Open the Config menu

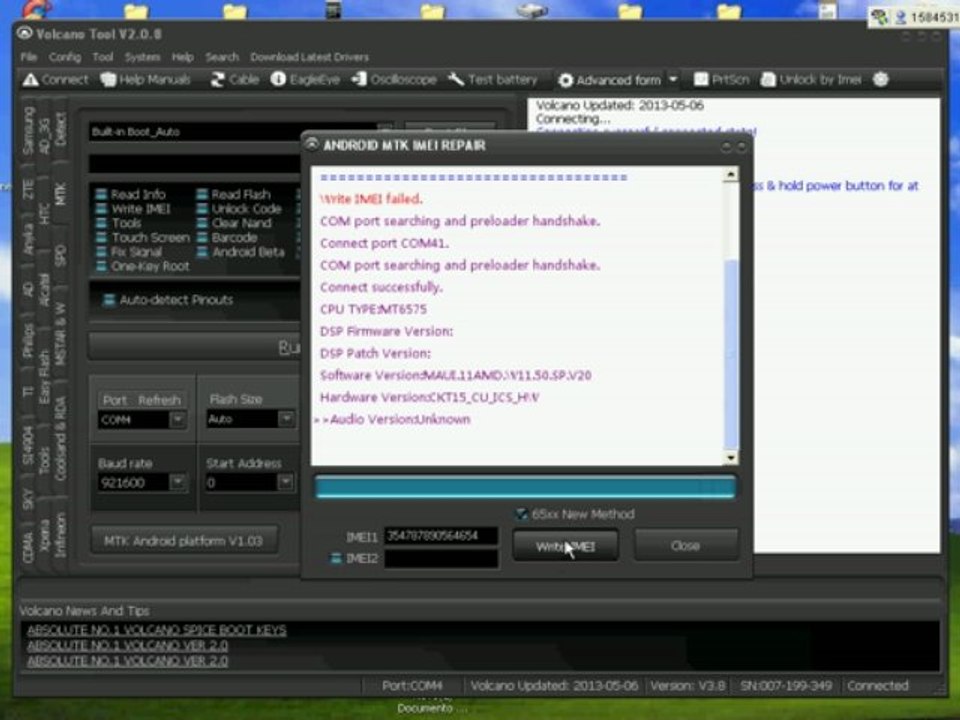coord(65,57)
